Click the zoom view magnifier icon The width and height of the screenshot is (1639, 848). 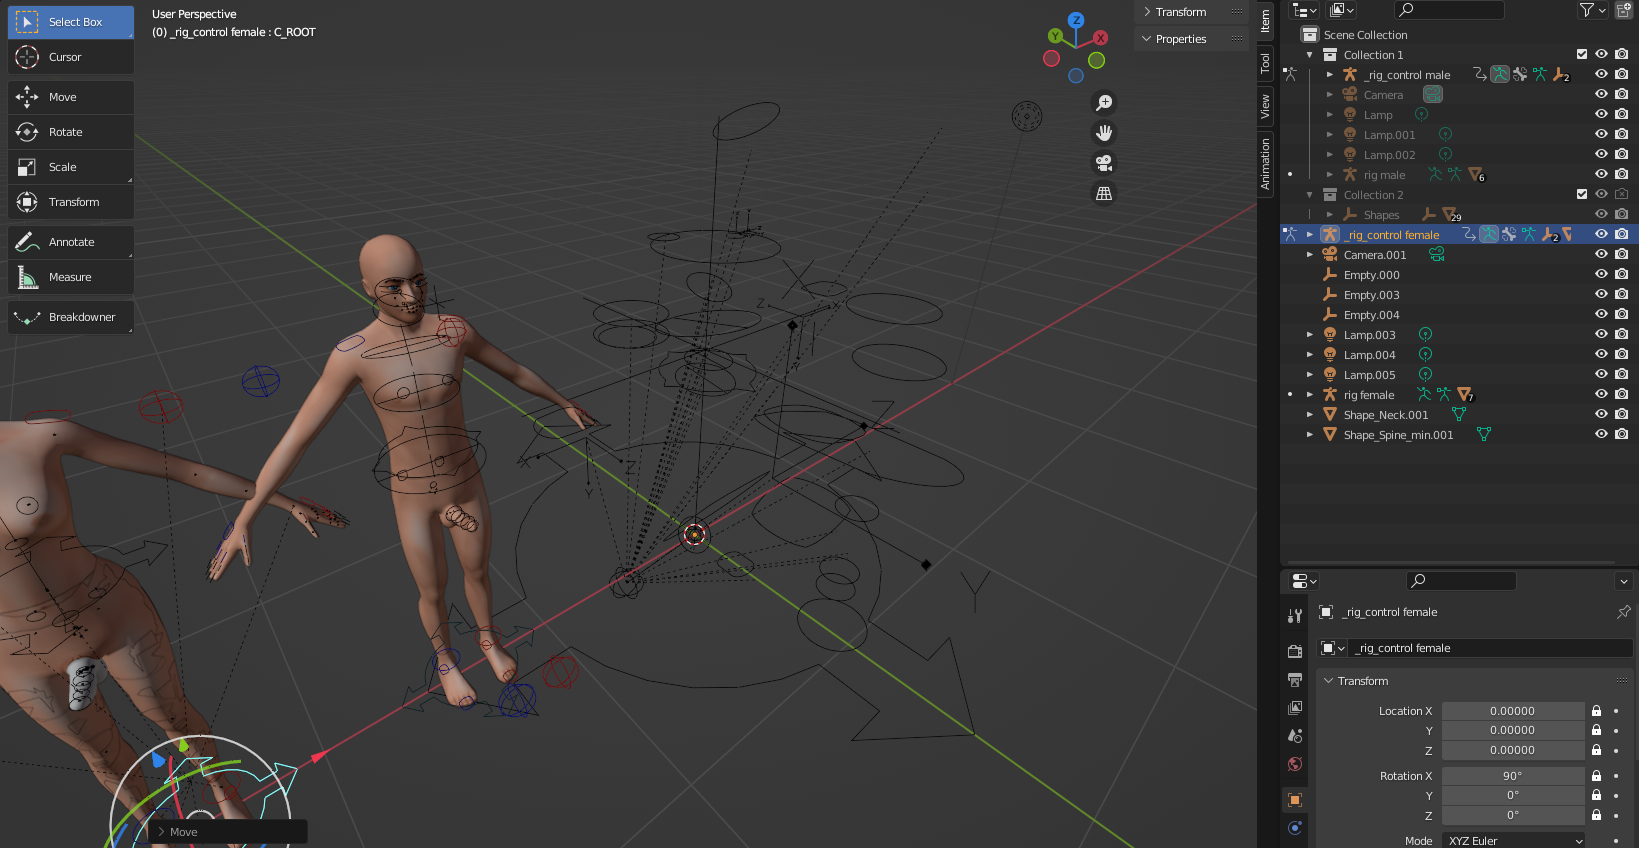(1104, 103)
